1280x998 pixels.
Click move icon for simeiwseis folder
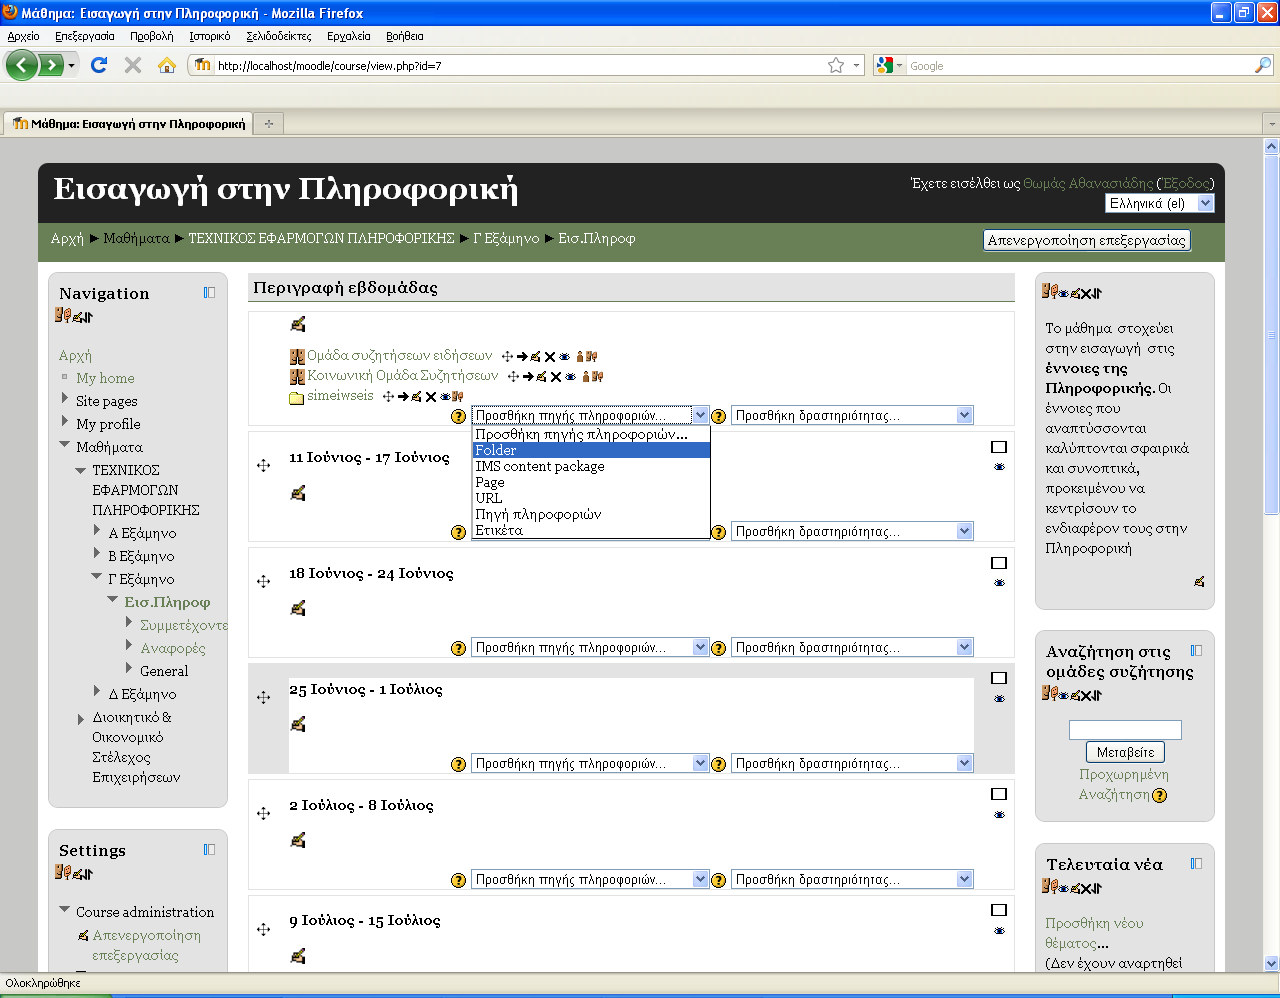click(x=388, y=396)
